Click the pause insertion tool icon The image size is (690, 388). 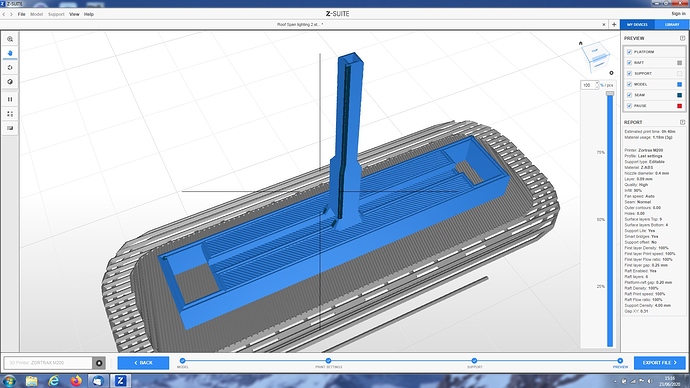pyautogui.click(x=10, y=99)
